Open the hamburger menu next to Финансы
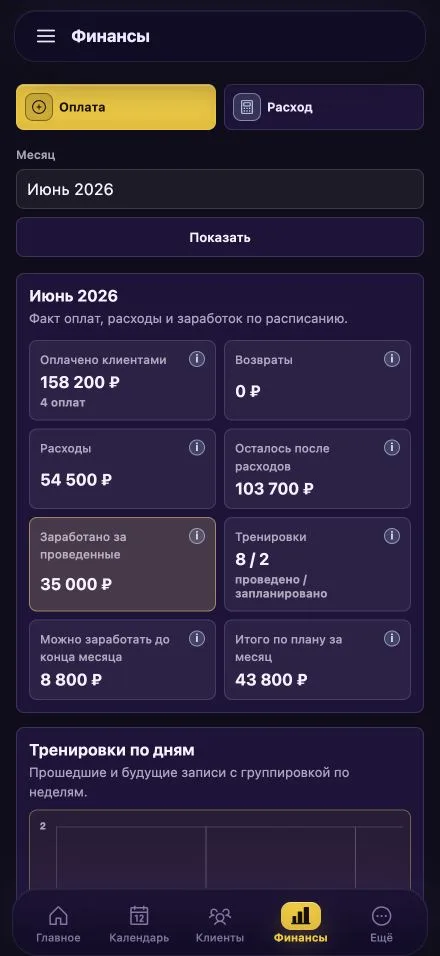This screenshot has width=440, height=956. tap(46, 36)
